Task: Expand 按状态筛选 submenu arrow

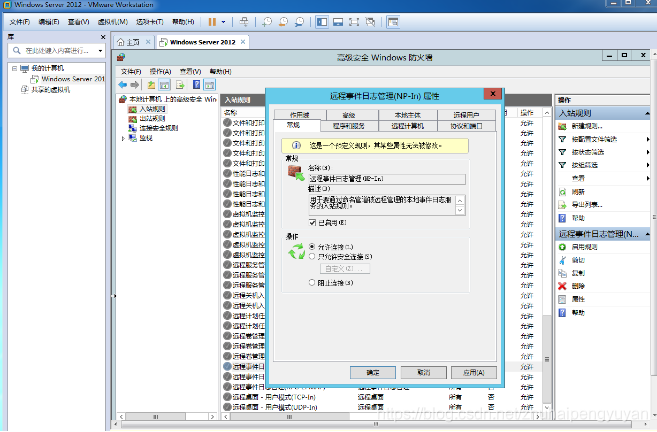Action: 648,152
